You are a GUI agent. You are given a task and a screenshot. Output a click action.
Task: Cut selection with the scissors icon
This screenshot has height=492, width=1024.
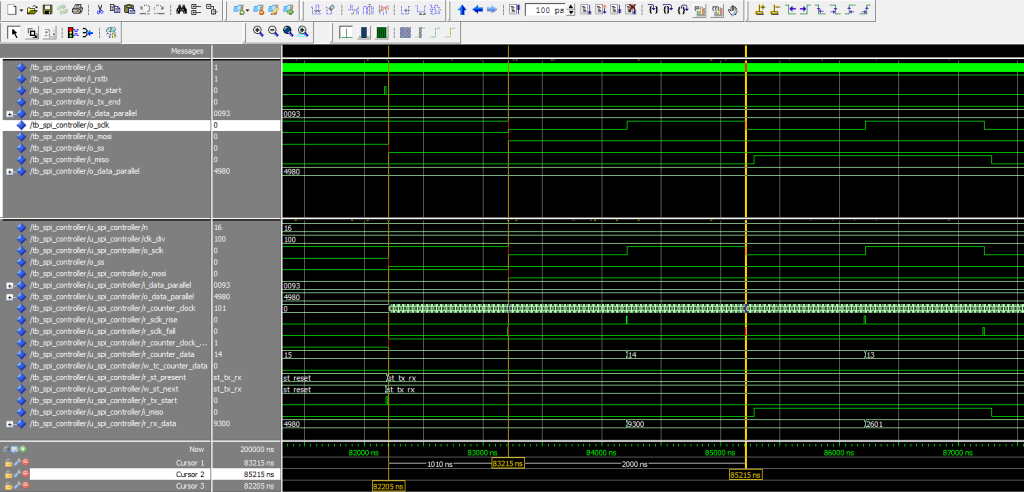point(100,10)
